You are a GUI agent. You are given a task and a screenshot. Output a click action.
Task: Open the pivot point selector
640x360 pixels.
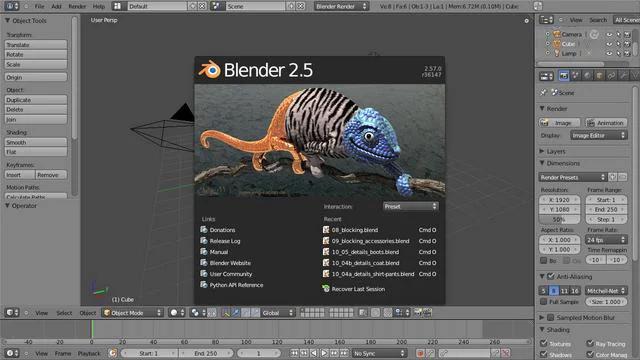pyautogui.click(x=198, y=313)
